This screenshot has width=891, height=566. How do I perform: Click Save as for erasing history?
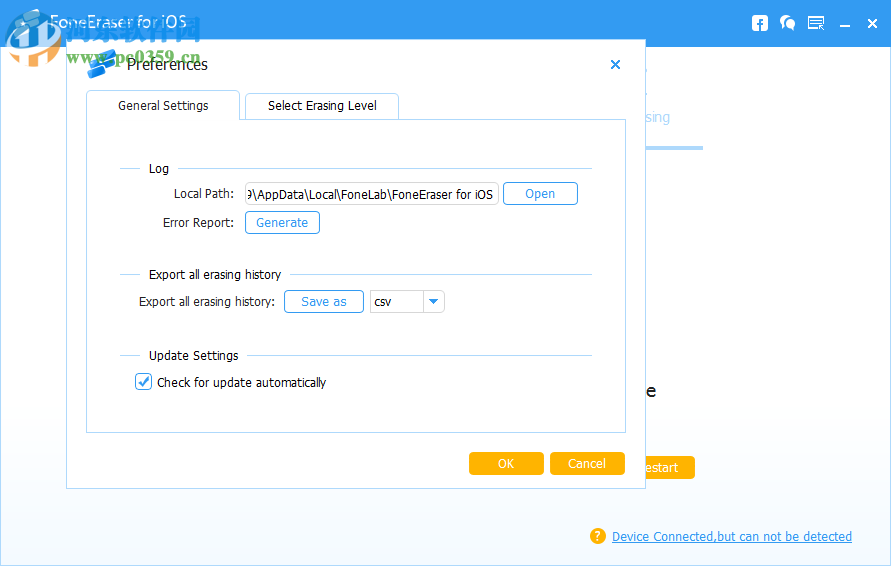(324, 302)
